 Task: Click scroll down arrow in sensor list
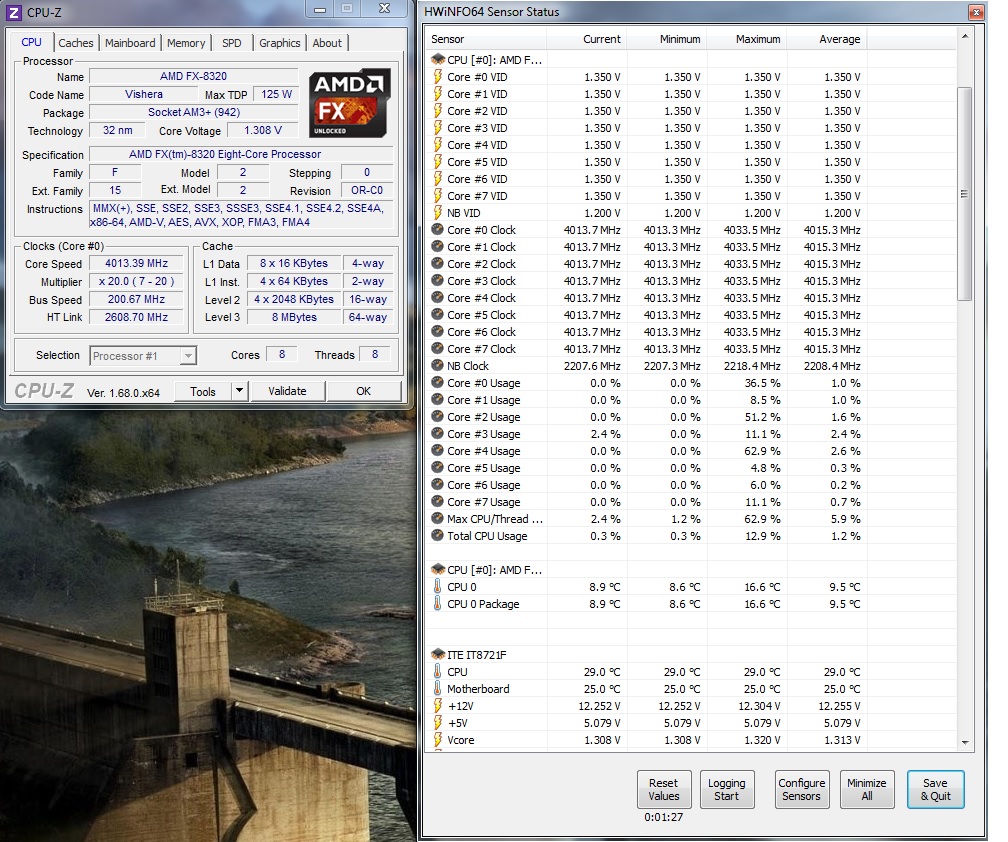pos(964,742)
